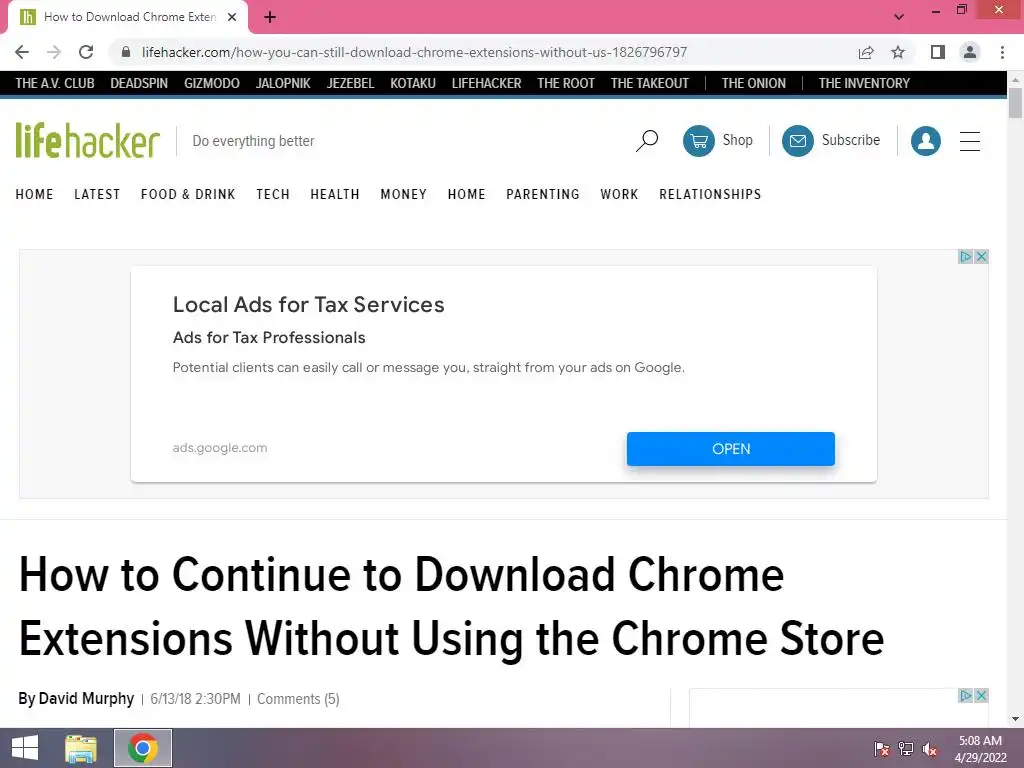This screenshot has width=1024, height=768.
Task: Open new tab with plus button
Action: coord(270,17)
